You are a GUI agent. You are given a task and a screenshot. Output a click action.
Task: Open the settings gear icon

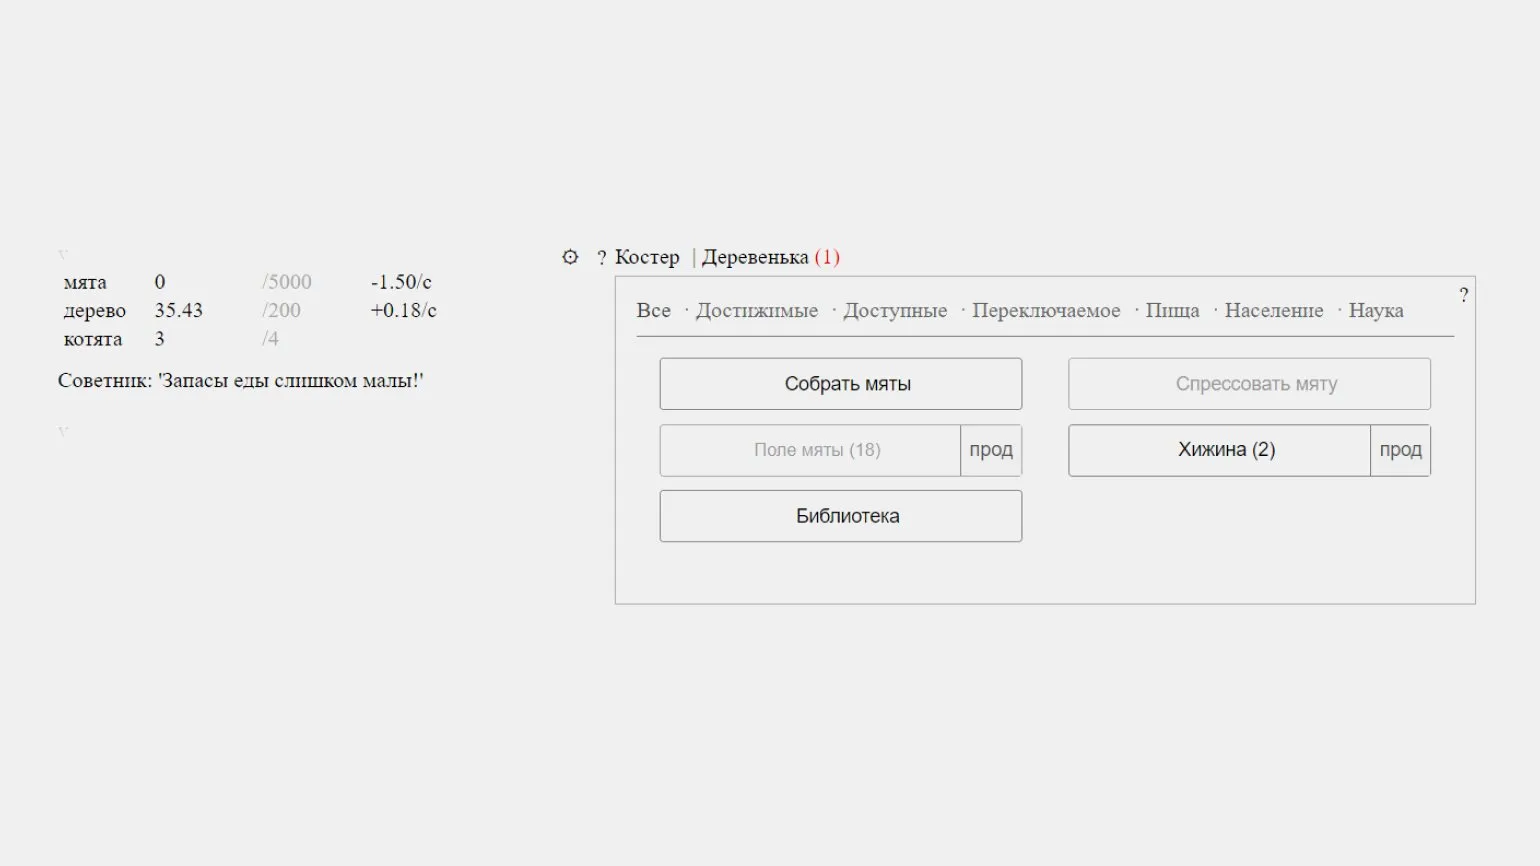(570, 257)
